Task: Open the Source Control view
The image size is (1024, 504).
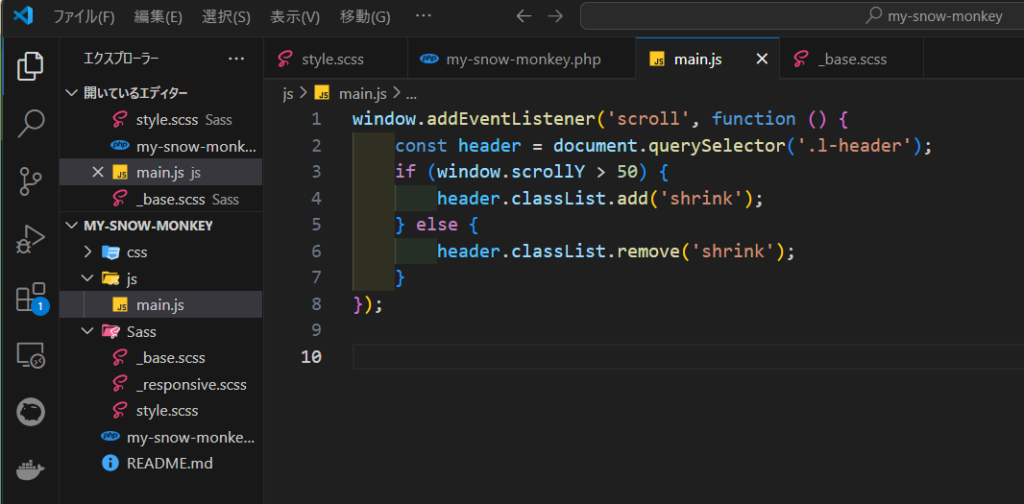Action: click(x=30, y=181)
